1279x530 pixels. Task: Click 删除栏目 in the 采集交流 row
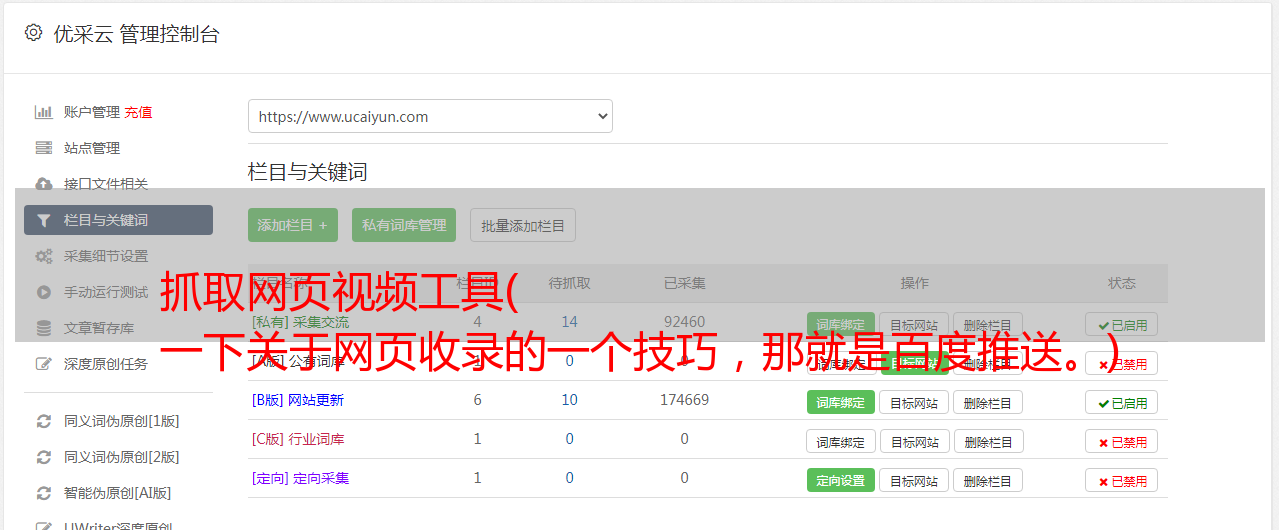click(x=988, y=324)
